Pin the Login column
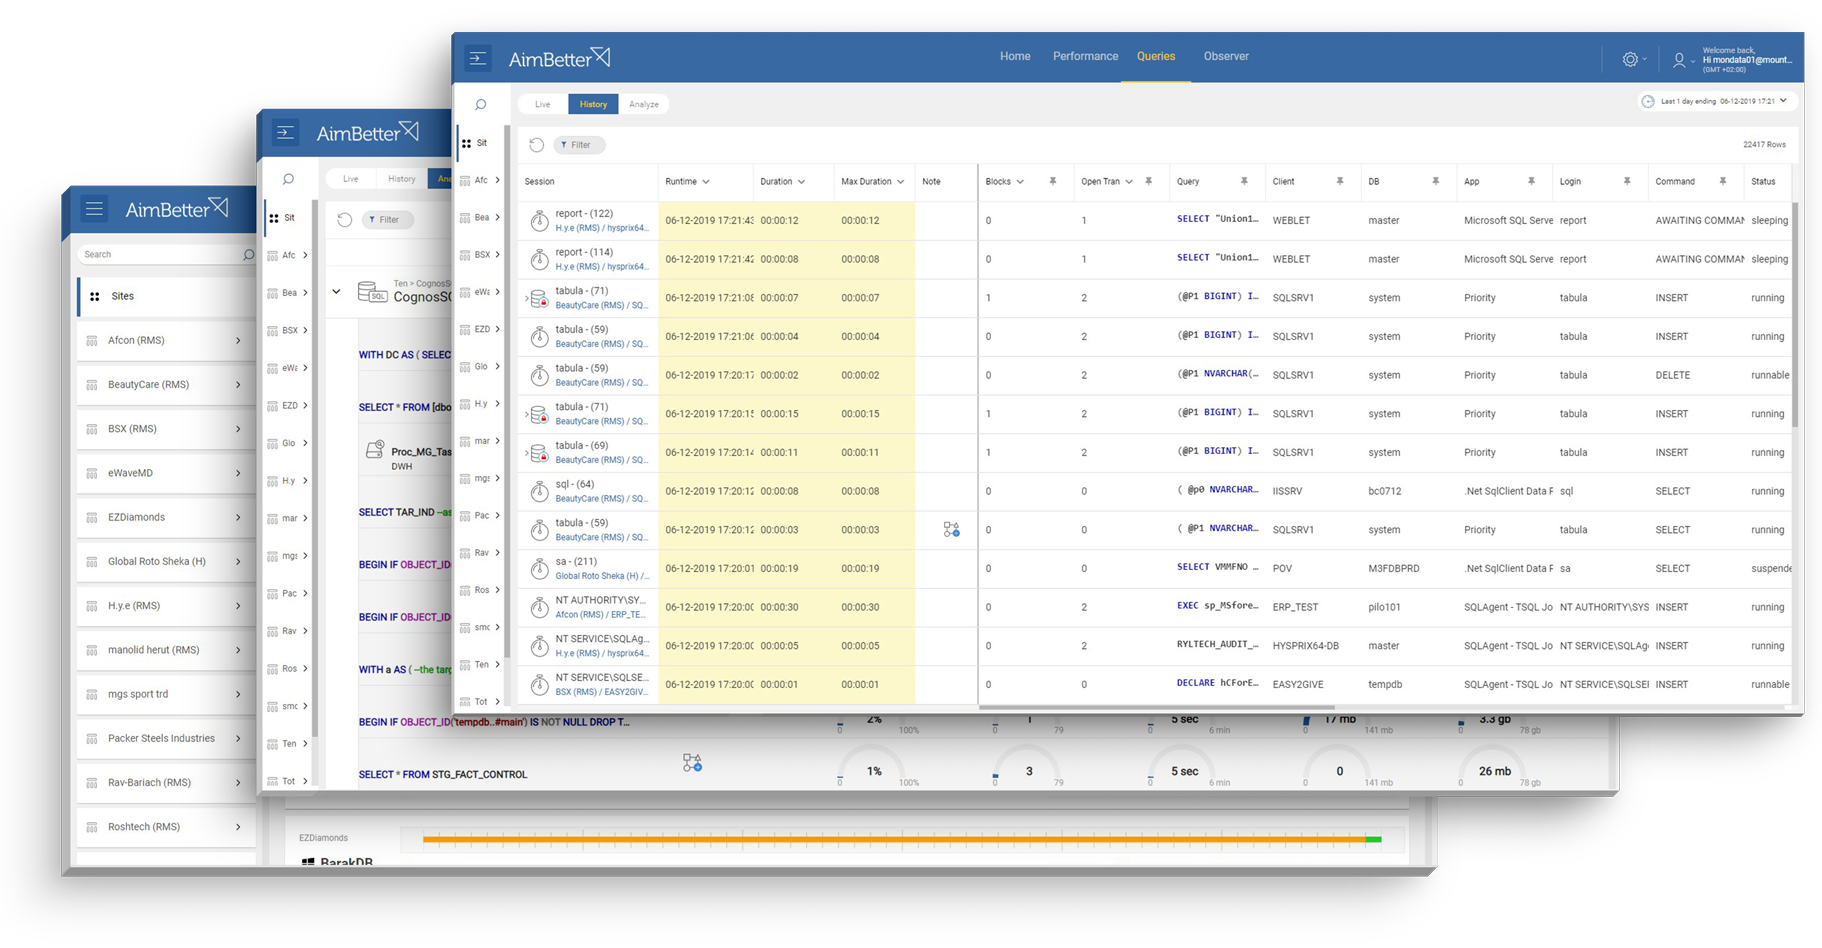The height and width of the screenshot is (948, 1822). click(1627, 181)
